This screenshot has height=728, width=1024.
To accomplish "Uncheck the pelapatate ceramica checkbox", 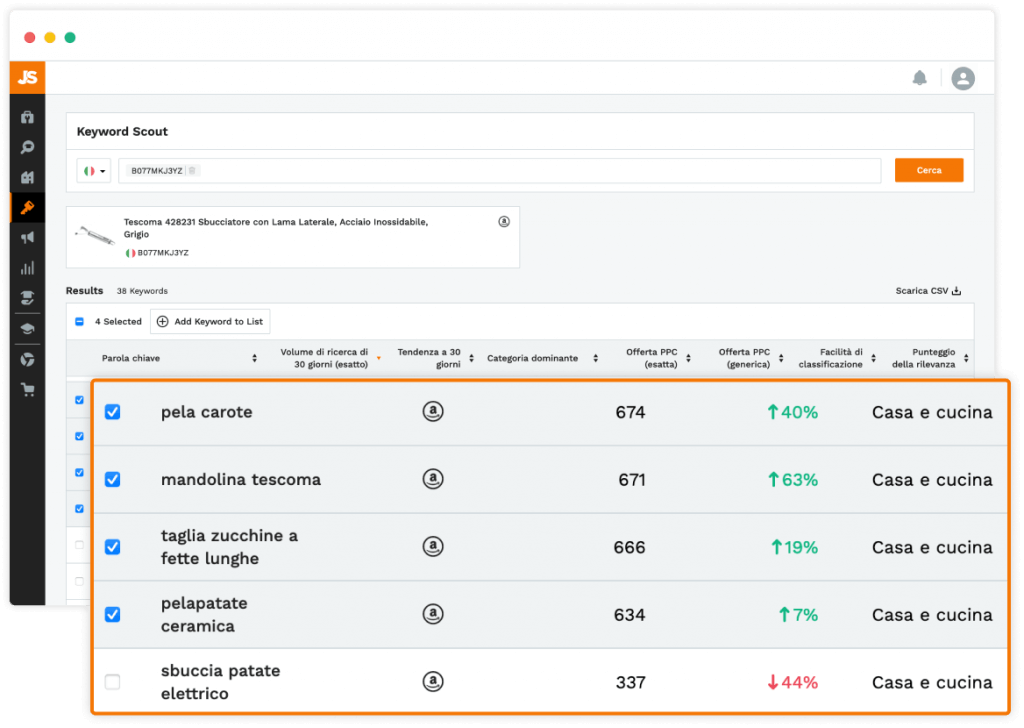I will 112,614.
